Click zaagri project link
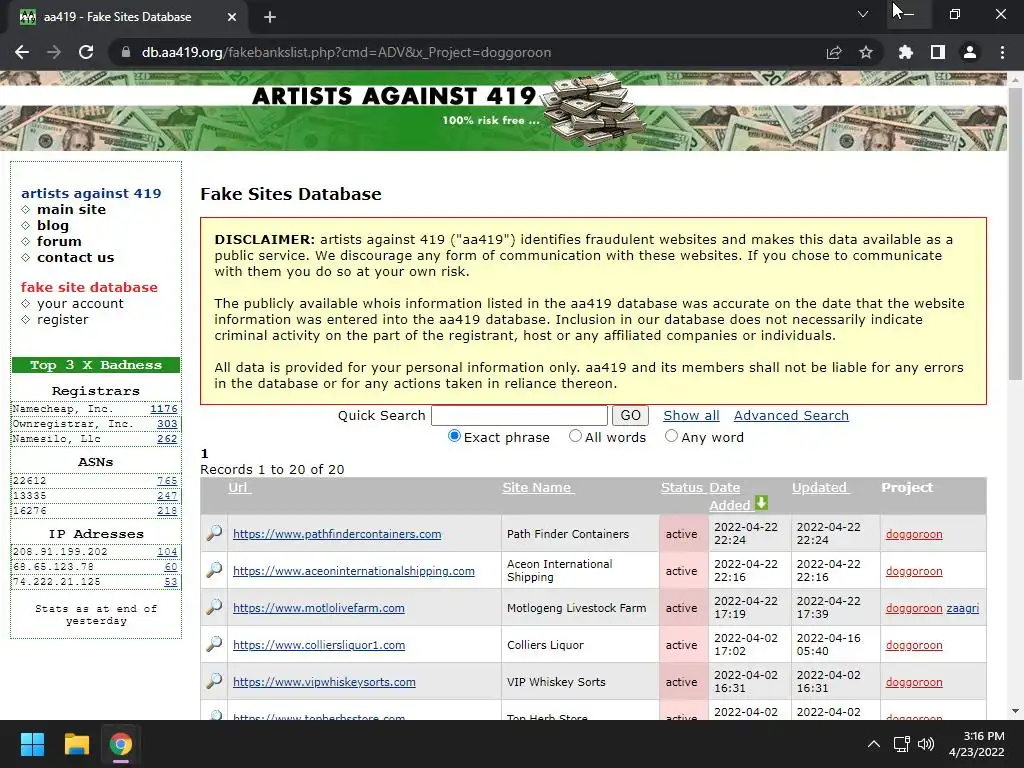Viewport: 1024px width, 768px height. tap(963, 608)
